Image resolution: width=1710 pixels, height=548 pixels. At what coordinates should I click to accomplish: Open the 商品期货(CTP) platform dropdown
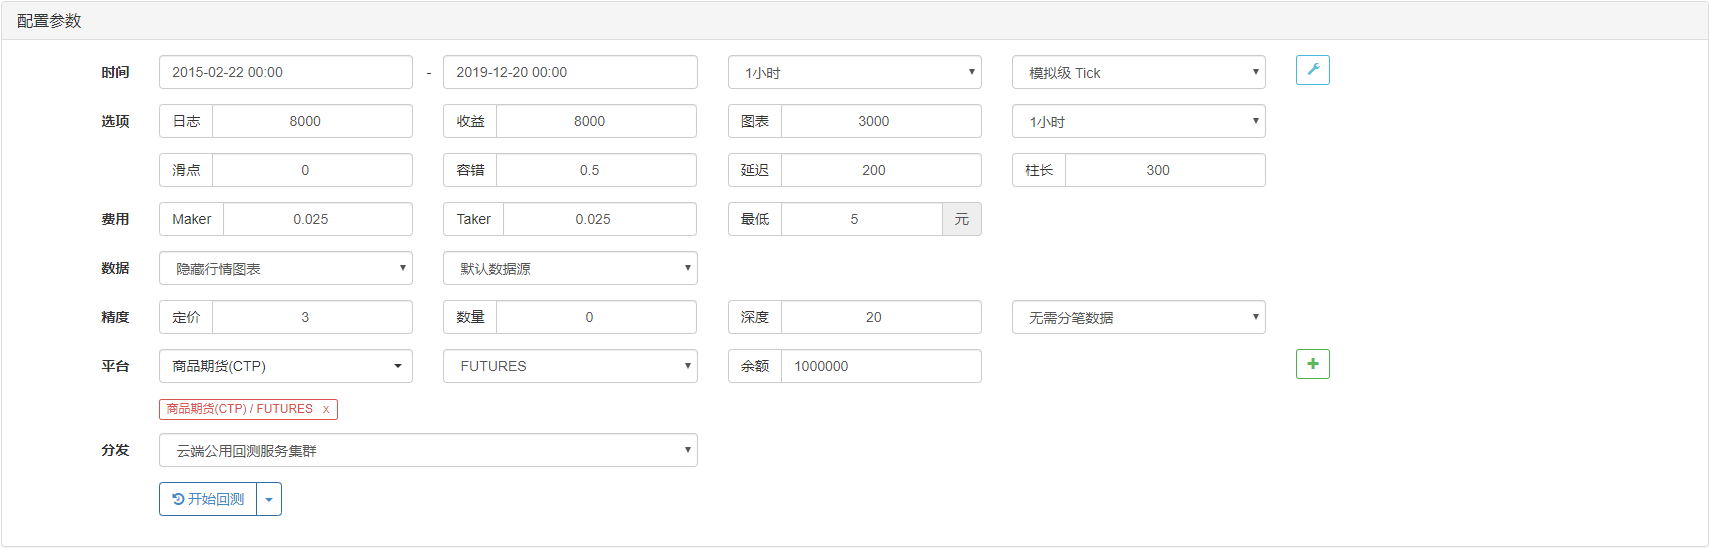(x=286, y=366)
